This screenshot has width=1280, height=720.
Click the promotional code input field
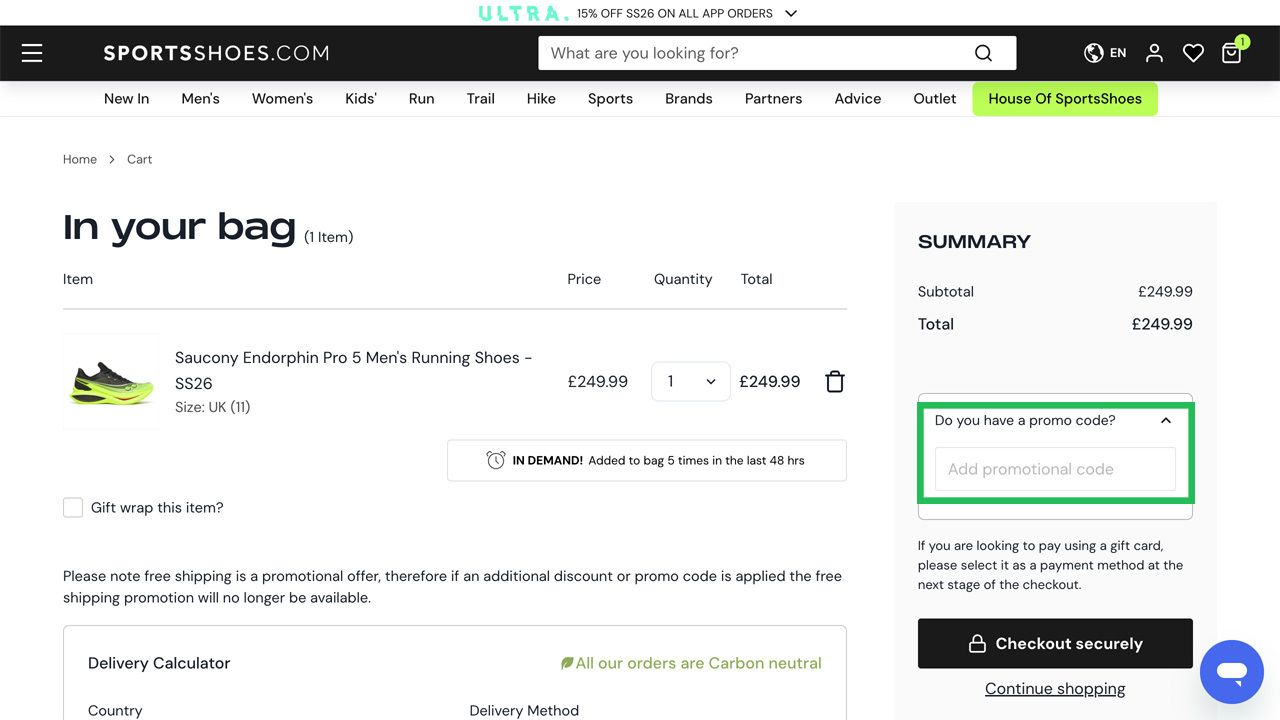[1055, 469]
